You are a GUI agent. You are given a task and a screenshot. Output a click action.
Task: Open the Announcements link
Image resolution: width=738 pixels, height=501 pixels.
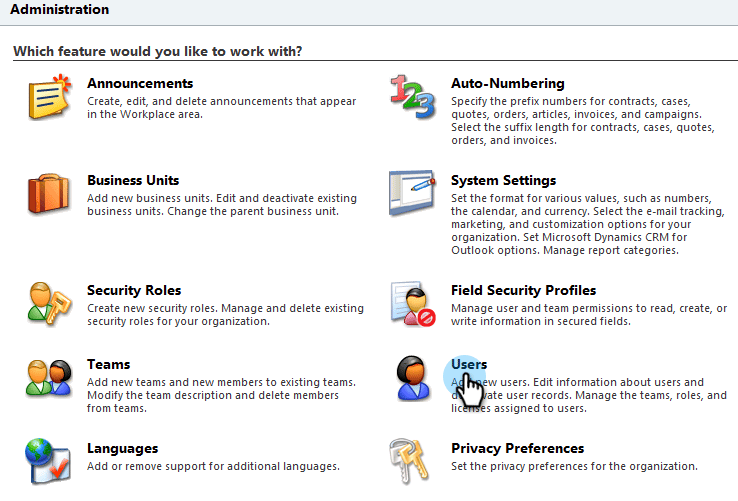point(140,83)
